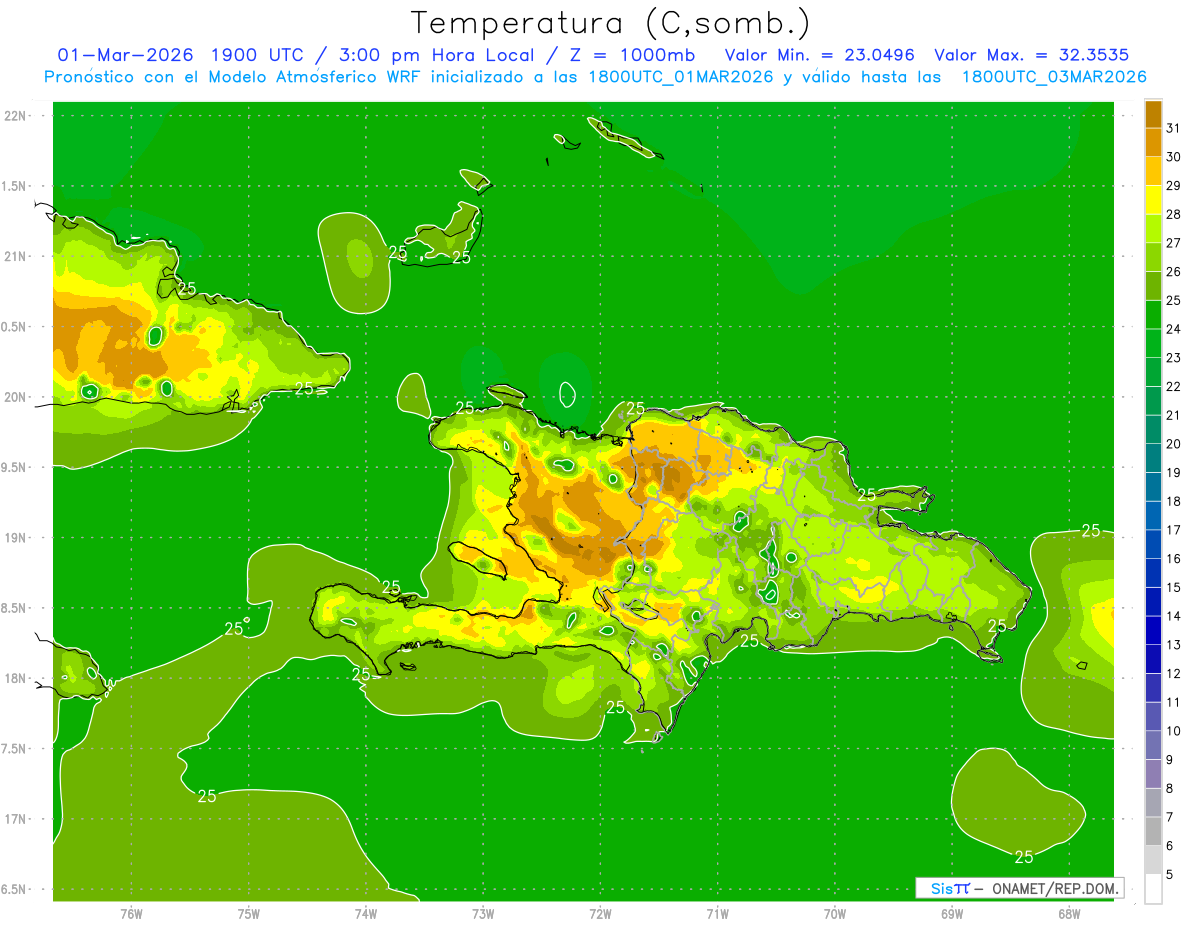The image size is (1200, 927).
Task: Click the "20N" latitude label
Action: coord(14,397)
